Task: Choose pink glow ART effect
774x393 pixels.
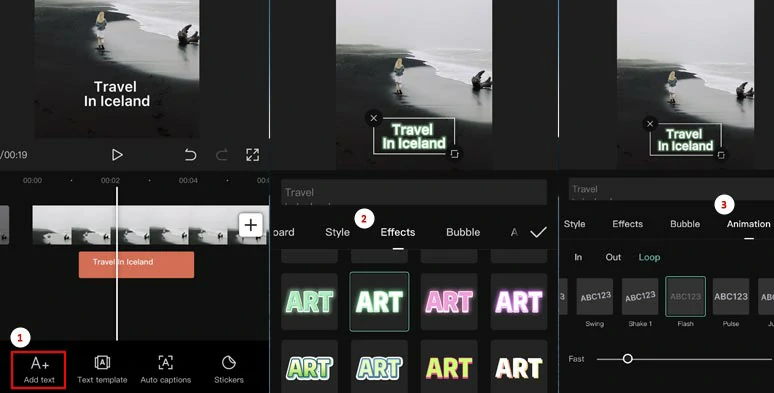Action: click(x=449, y=302)
